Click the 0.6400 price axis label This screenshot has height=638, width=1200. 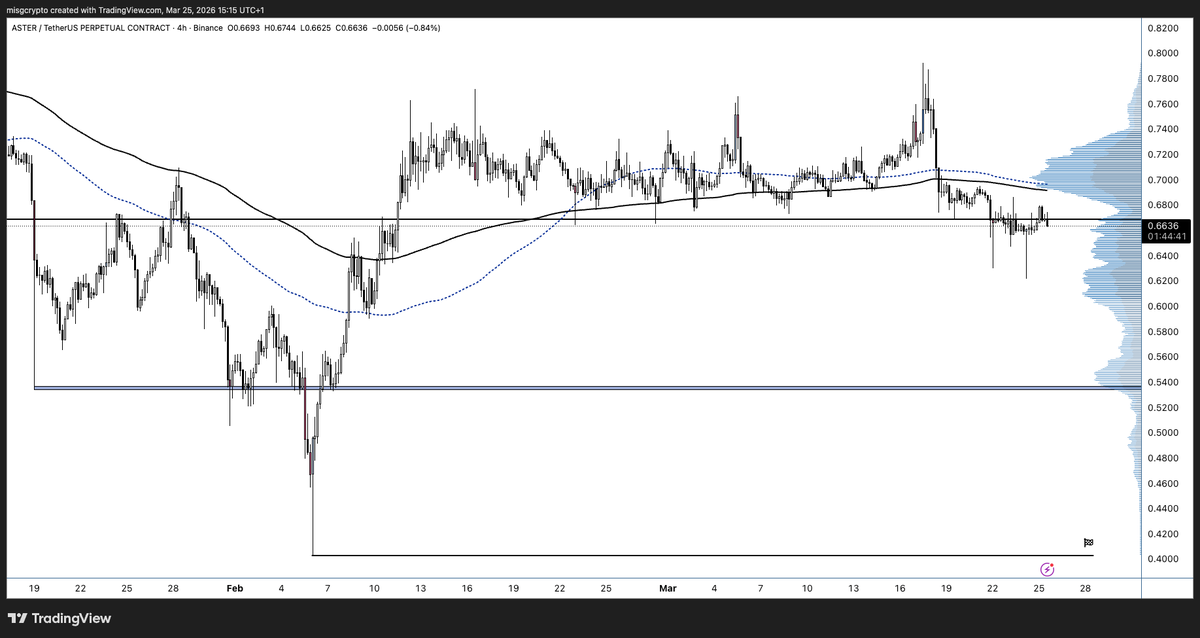pos(1162,256)
